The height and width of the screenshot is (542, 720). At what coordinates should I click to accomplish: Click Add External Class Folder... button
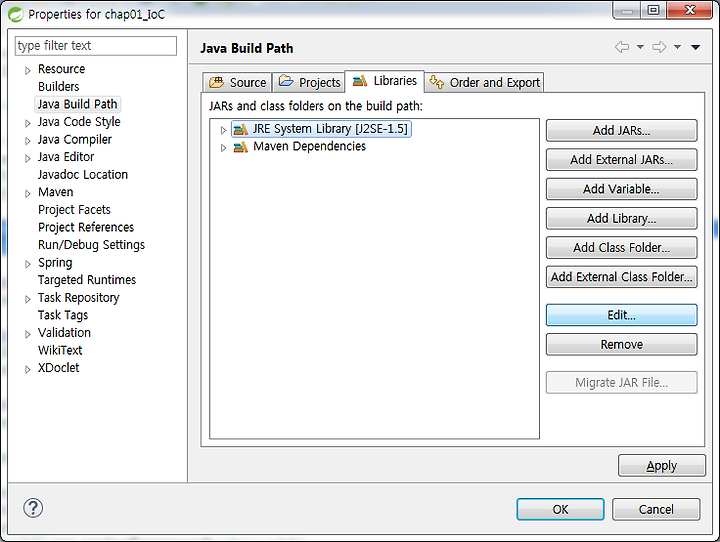tap(621, 277)
